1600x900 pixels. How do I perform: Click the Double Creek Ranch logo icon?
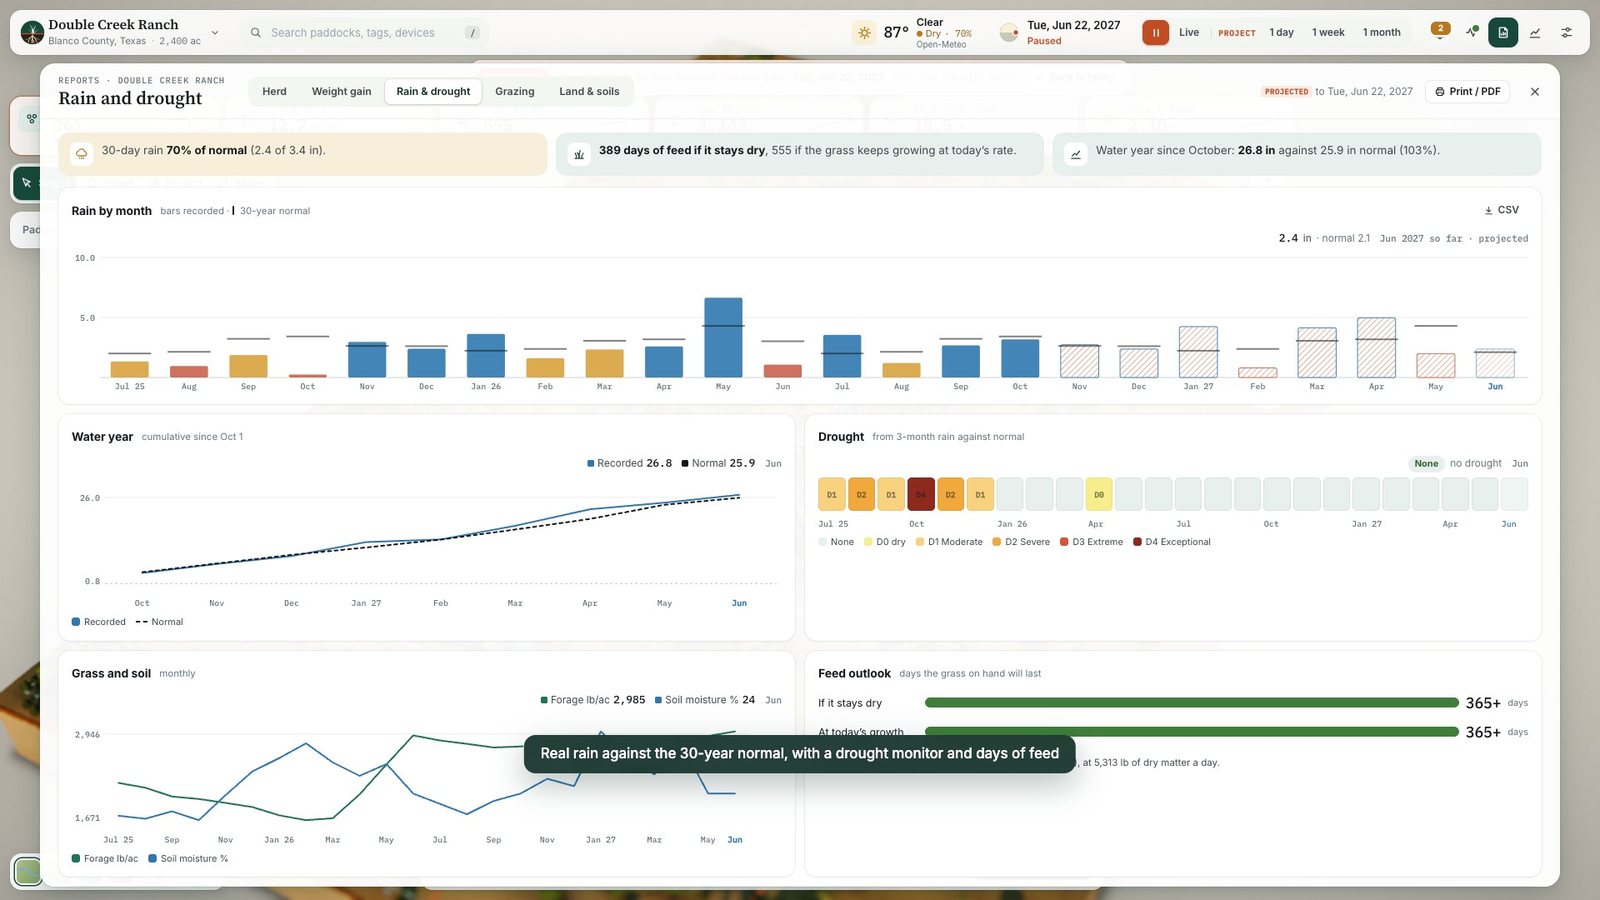click(x=32, y=32)
